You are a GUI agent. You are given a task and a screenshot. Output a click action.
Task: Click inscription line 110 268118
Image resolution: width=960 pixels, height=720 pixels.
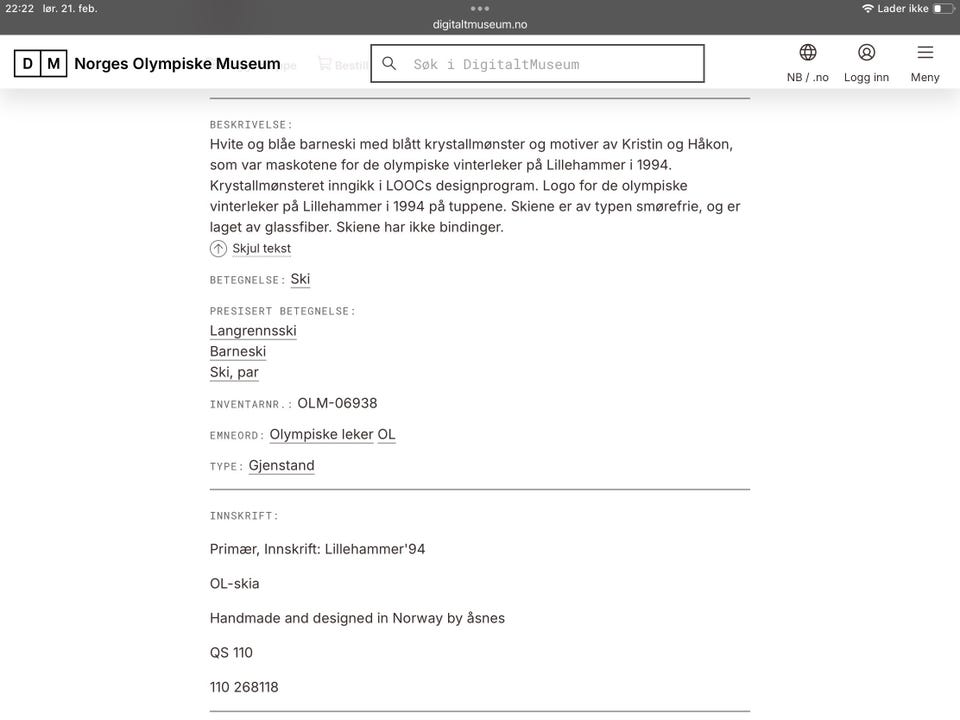[x=244, y=687]
